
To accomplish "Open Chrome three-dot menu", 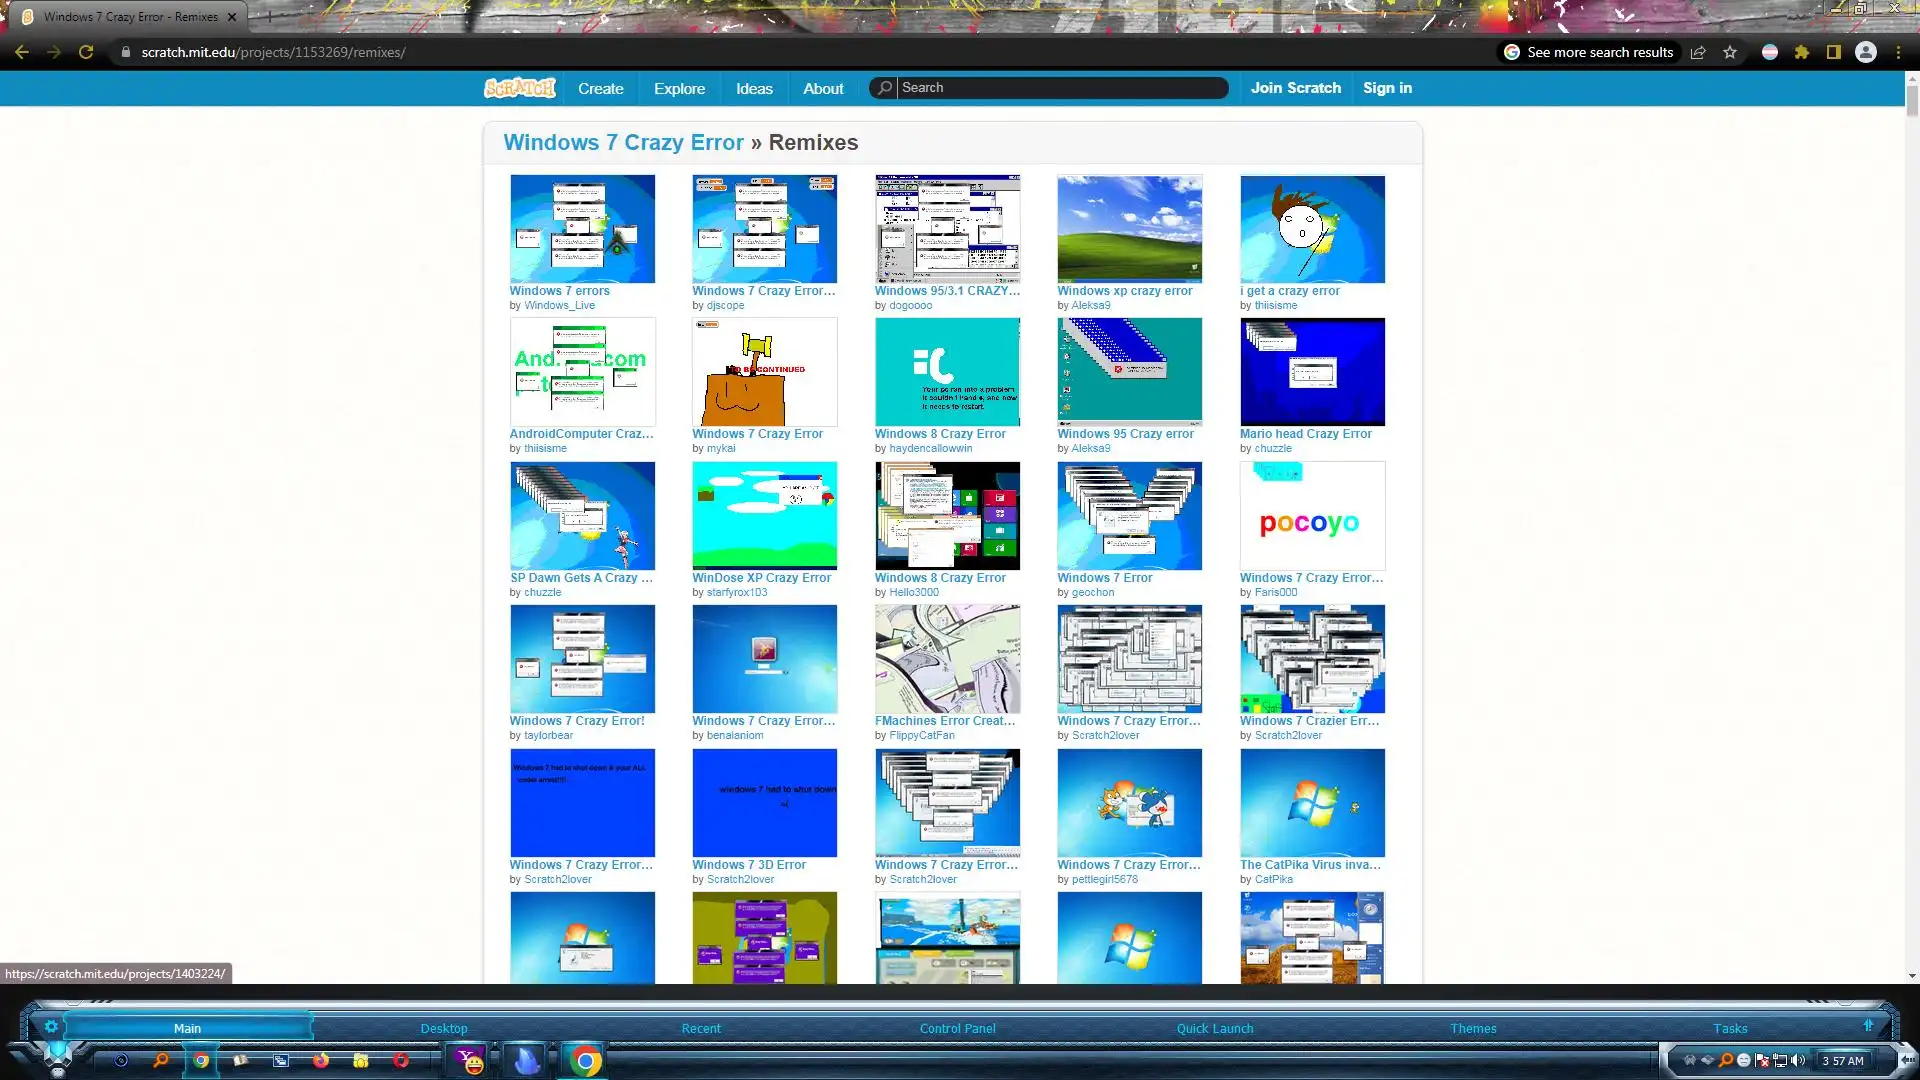I will tap(1898, 52).
